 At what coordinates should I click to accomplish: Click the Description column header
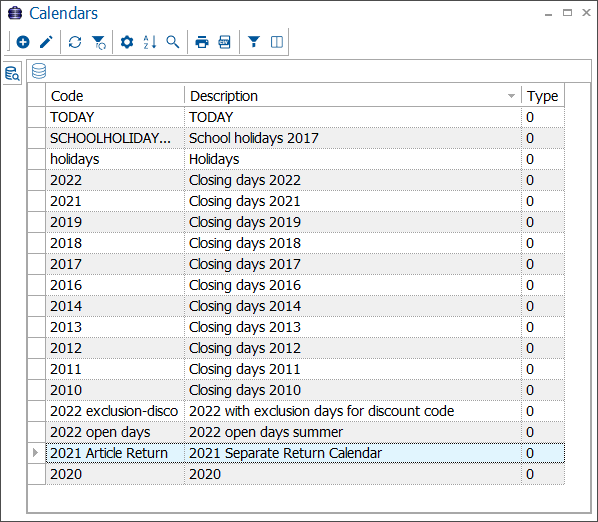pos(353,96)
